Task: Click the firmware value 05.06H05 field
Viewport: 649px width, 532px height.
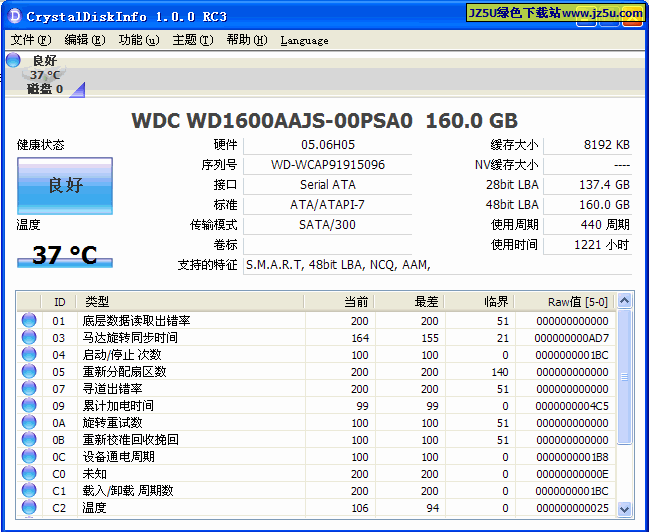Action: [x=328, y=145]
